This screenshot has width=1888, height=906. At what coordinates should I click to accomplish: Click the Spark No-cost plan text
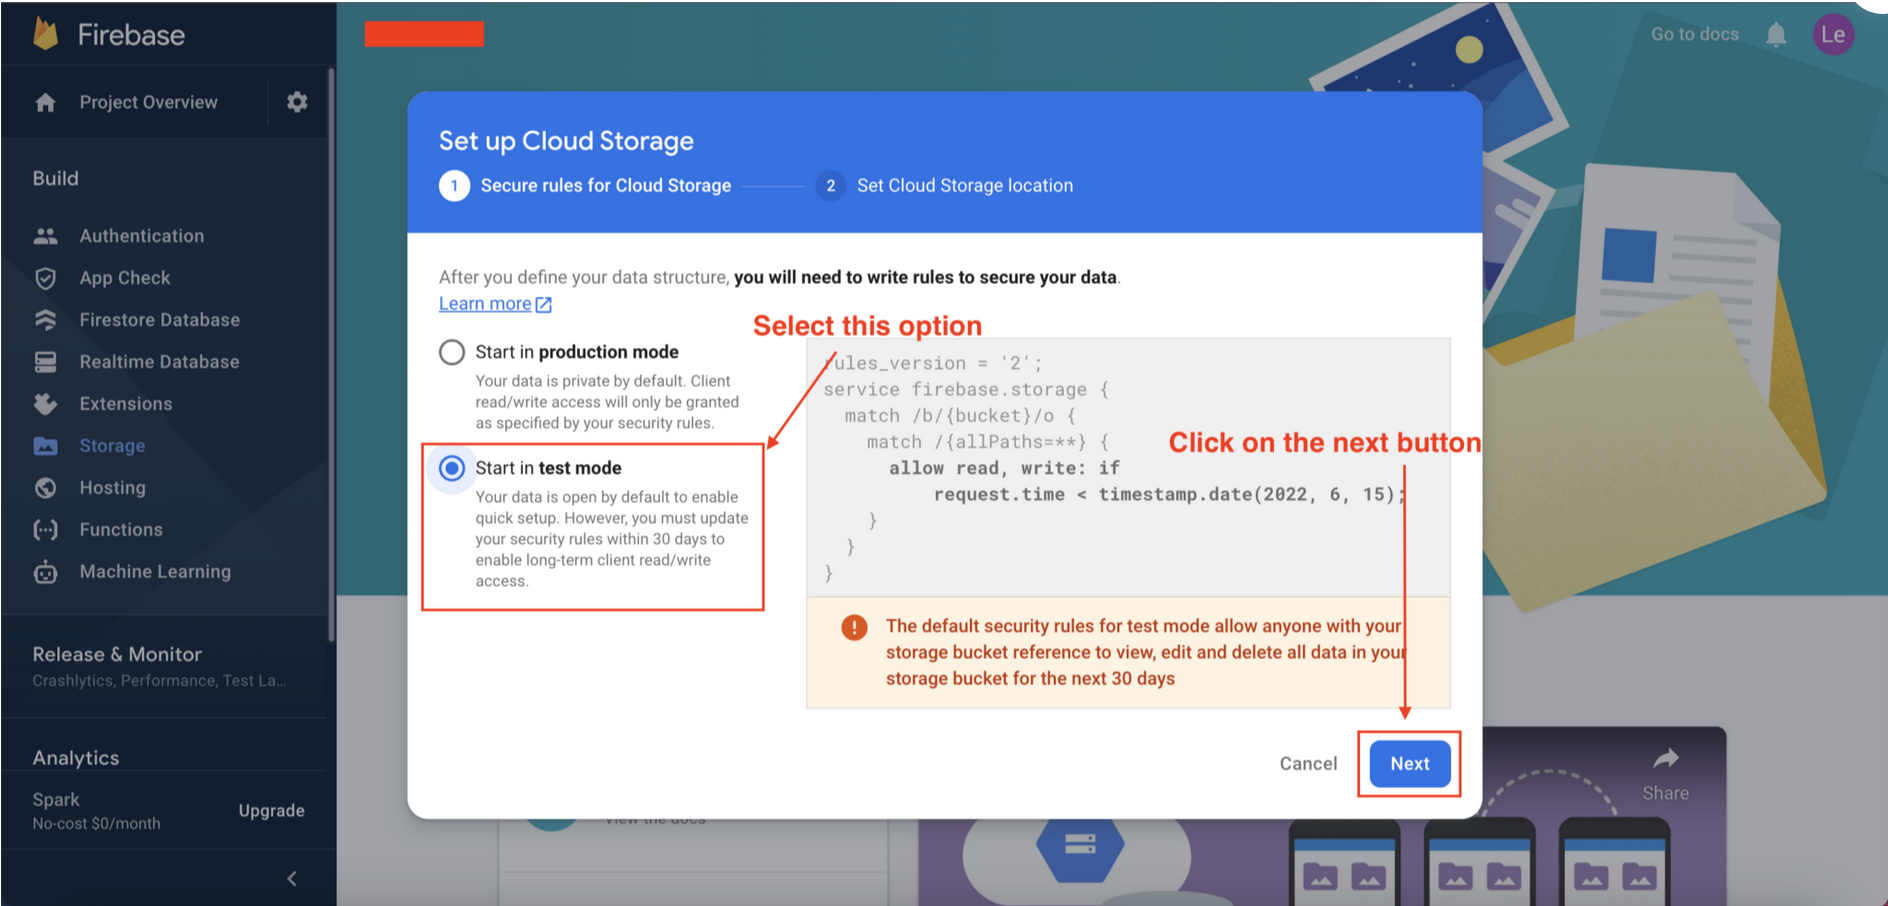coord(96,811)
